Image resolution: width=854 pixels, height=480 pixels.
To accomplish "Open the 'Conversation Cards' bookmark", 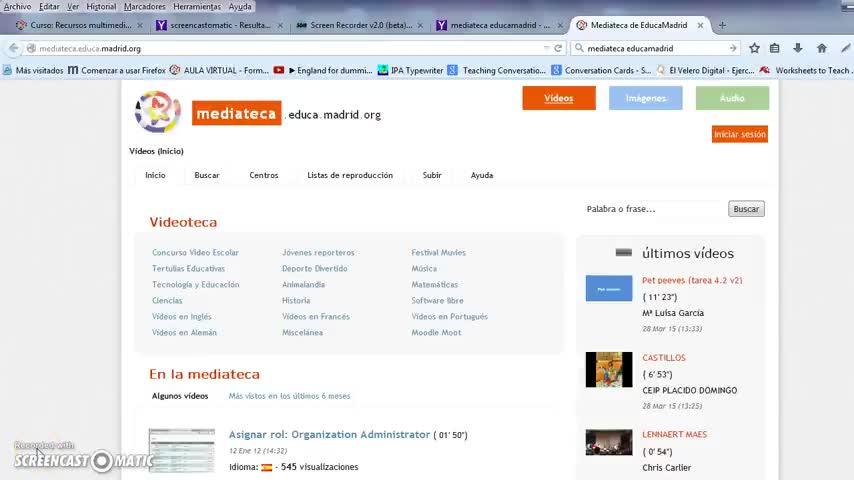I will click(601, 70).
